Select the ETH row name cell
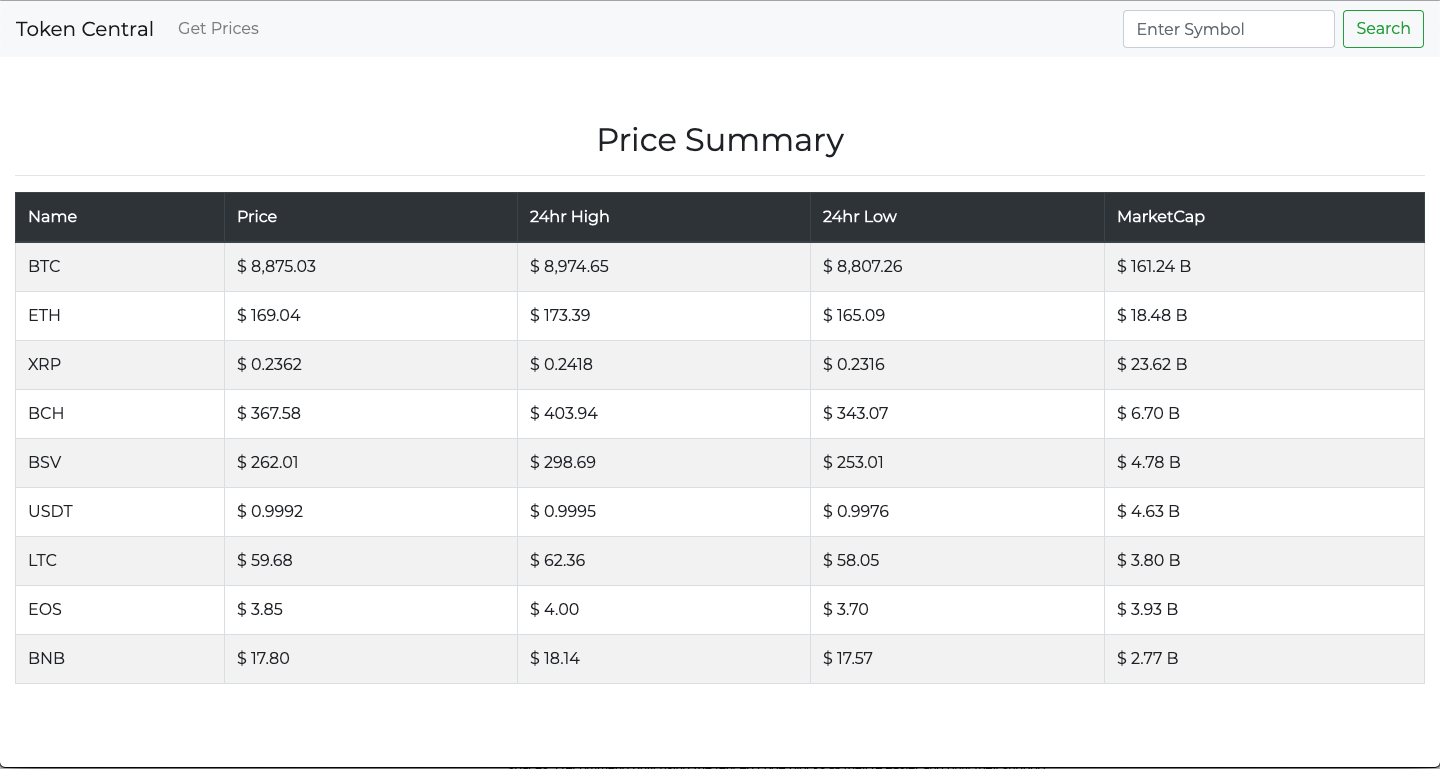This screenshot has height=769, width=1440. [x=44, y=316]
